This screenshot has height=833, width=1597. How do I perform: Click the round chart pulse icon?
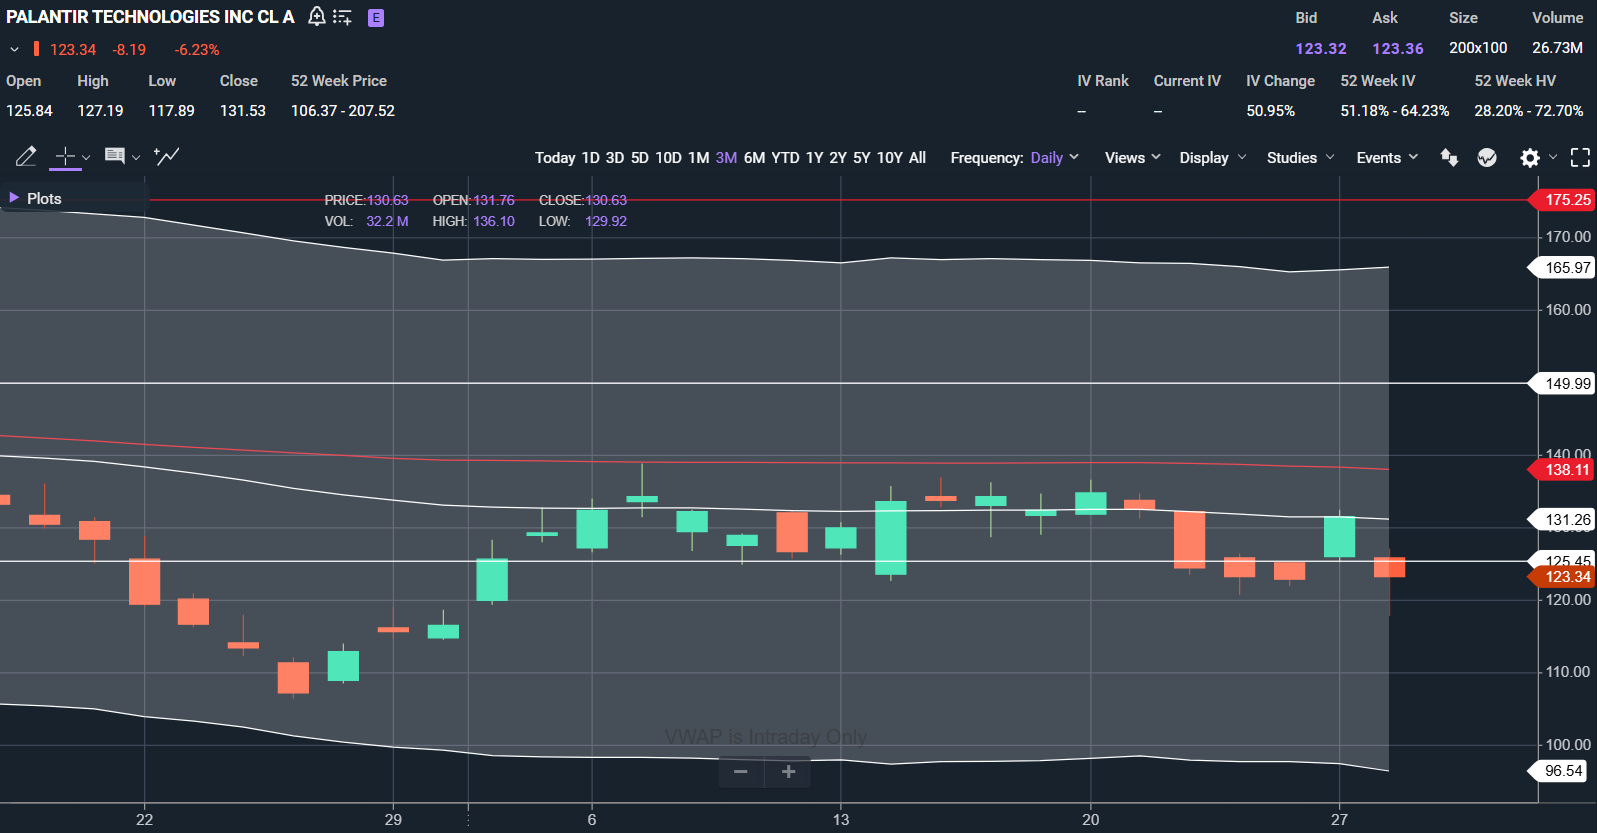pos(1487,157)
